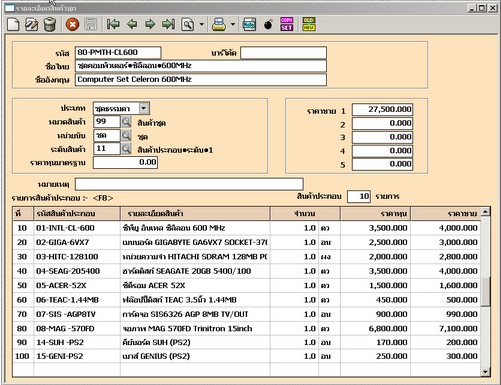
Task: Click the printer icon
Action: pos(219,25)
